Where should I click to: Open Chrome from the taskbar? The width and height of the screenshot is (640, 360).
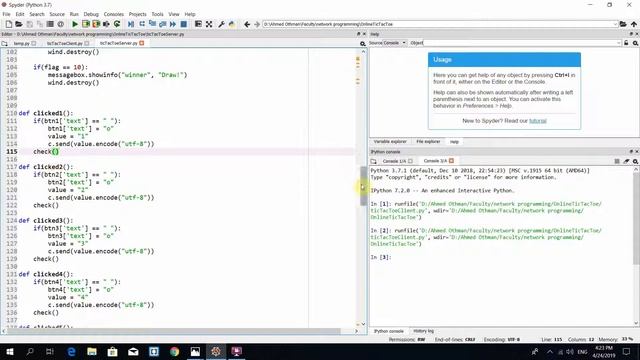point(175,351)
